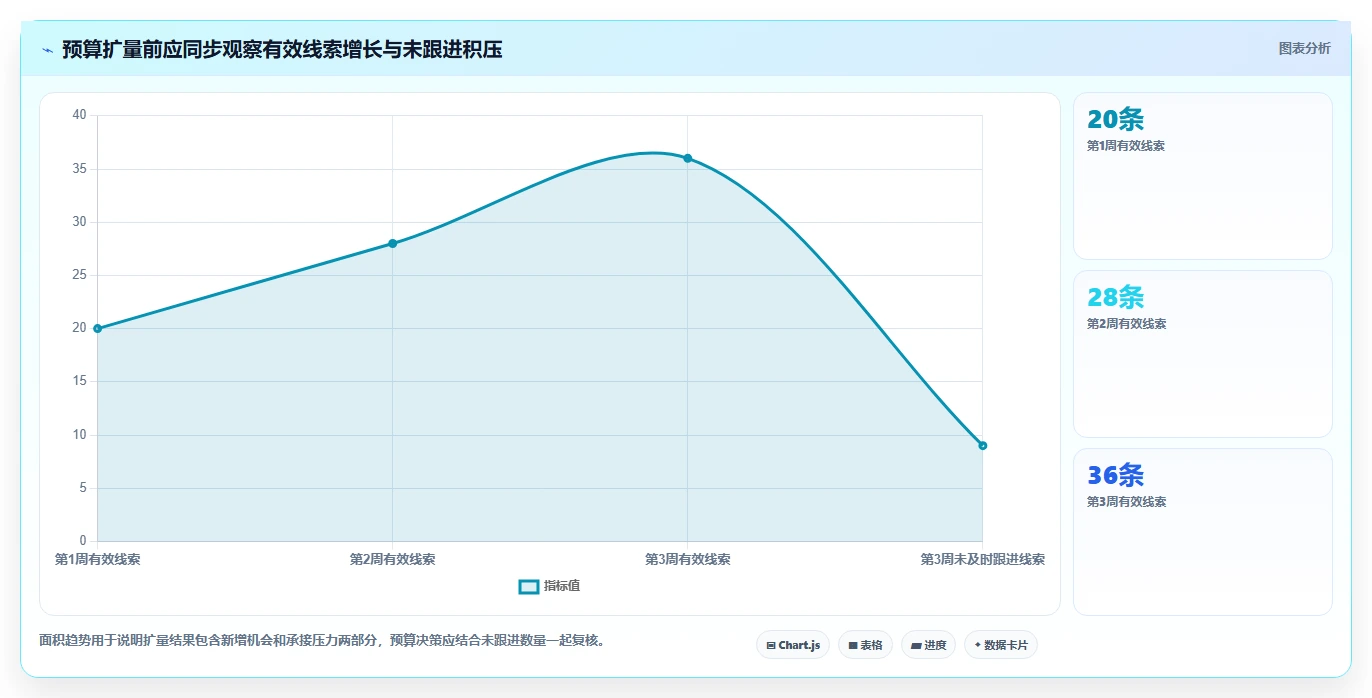Click y-axis value 10
The height and width of the screenshot is (698, 1372).
(79, 435)
